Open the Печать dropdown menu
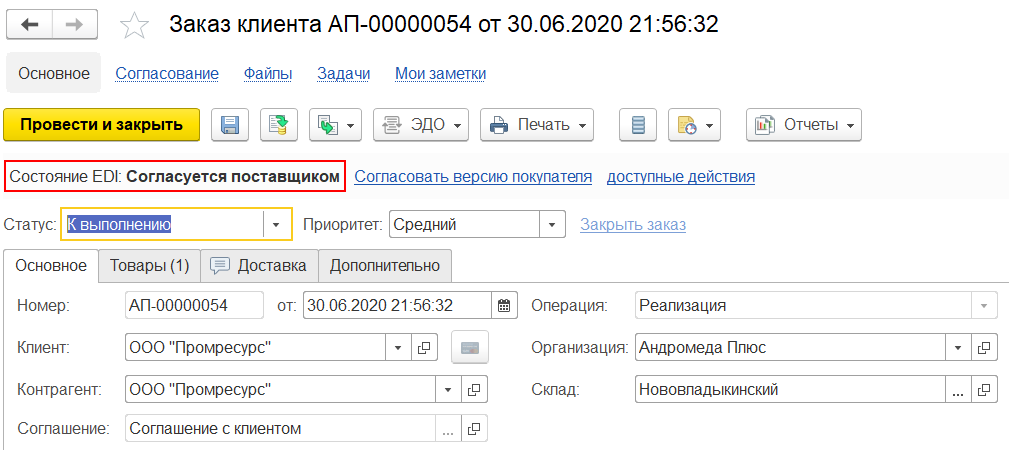This screenshot has width=1009, height=450. (538, 125)
